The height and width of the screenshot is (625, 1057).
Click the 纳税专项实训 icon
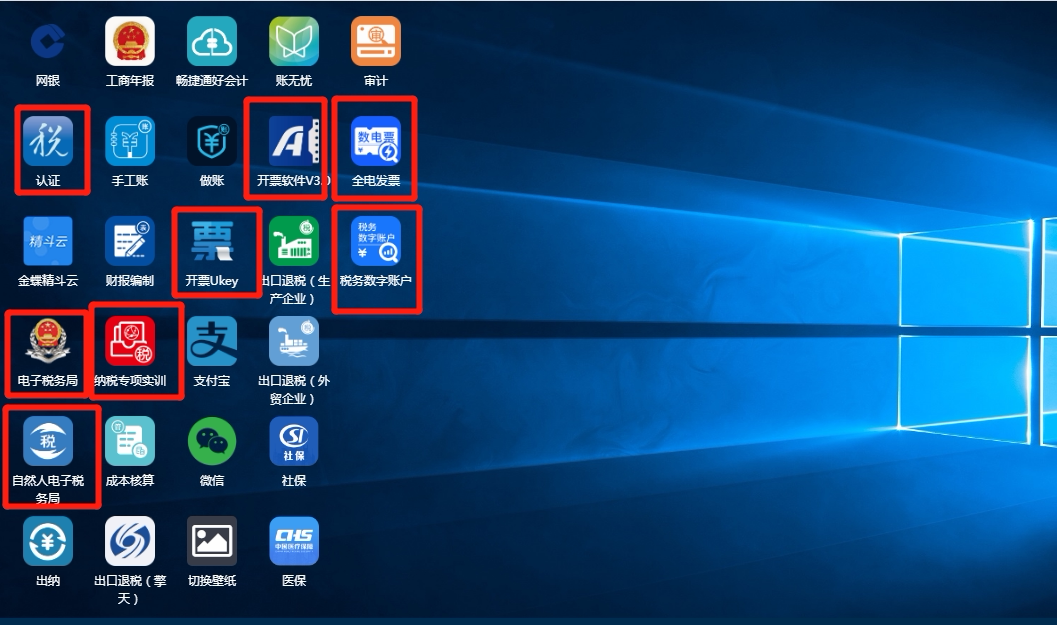(130, 341)
